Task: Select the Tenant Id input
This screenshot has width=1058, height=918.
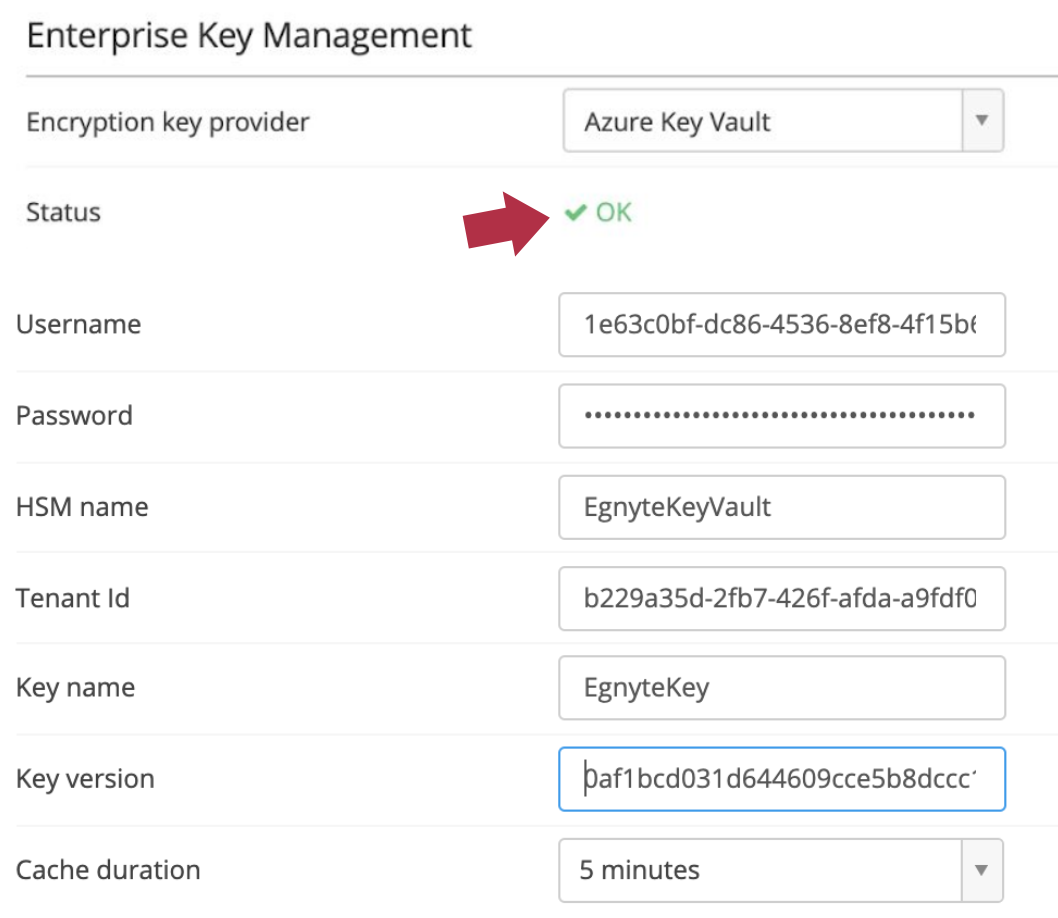Action: point(782,598)
